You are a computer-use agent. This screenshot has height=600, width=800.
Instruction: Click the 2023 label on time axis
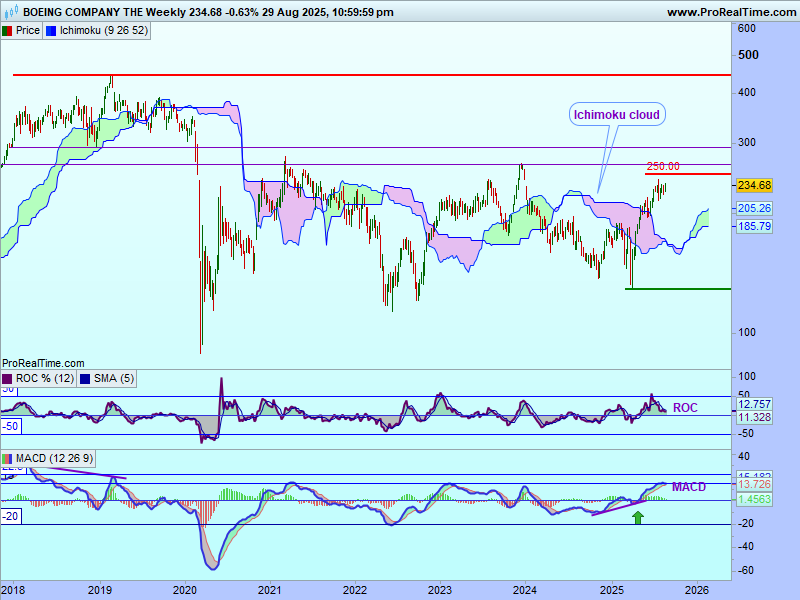(440, 590)
